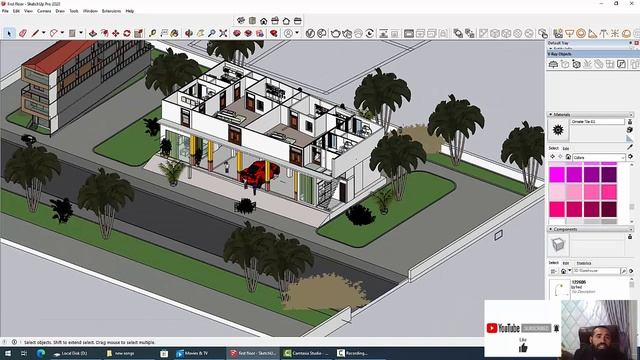
Task: Click the Zoom Extents icon
Action: pyautogui.click(x=223, y=33)
